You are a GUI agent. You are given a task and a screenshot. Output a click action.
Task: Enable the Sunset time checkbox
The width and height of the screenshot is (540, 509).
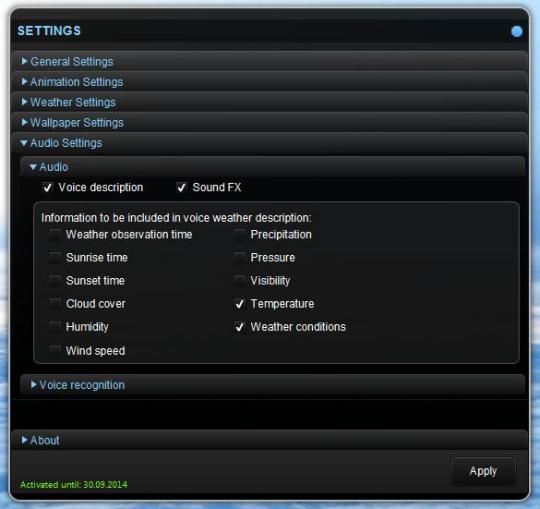55,281
